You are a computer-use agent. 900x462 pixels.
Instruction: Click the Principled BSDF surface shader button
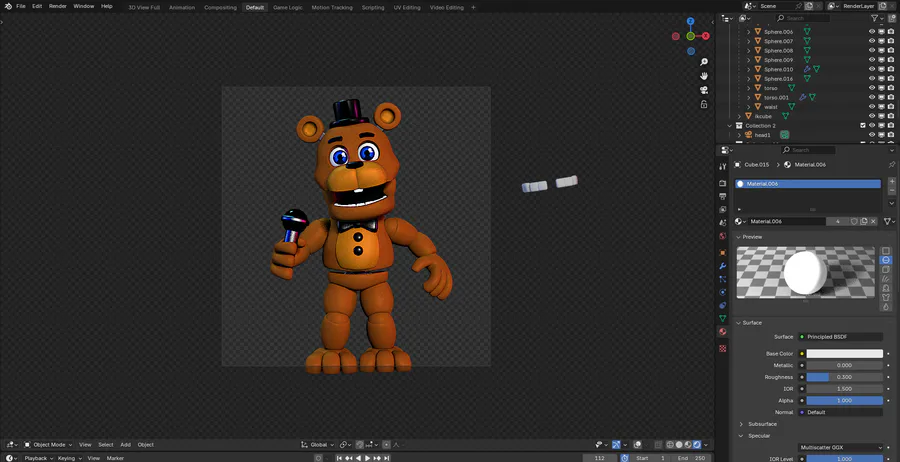(x=841, y=337)
